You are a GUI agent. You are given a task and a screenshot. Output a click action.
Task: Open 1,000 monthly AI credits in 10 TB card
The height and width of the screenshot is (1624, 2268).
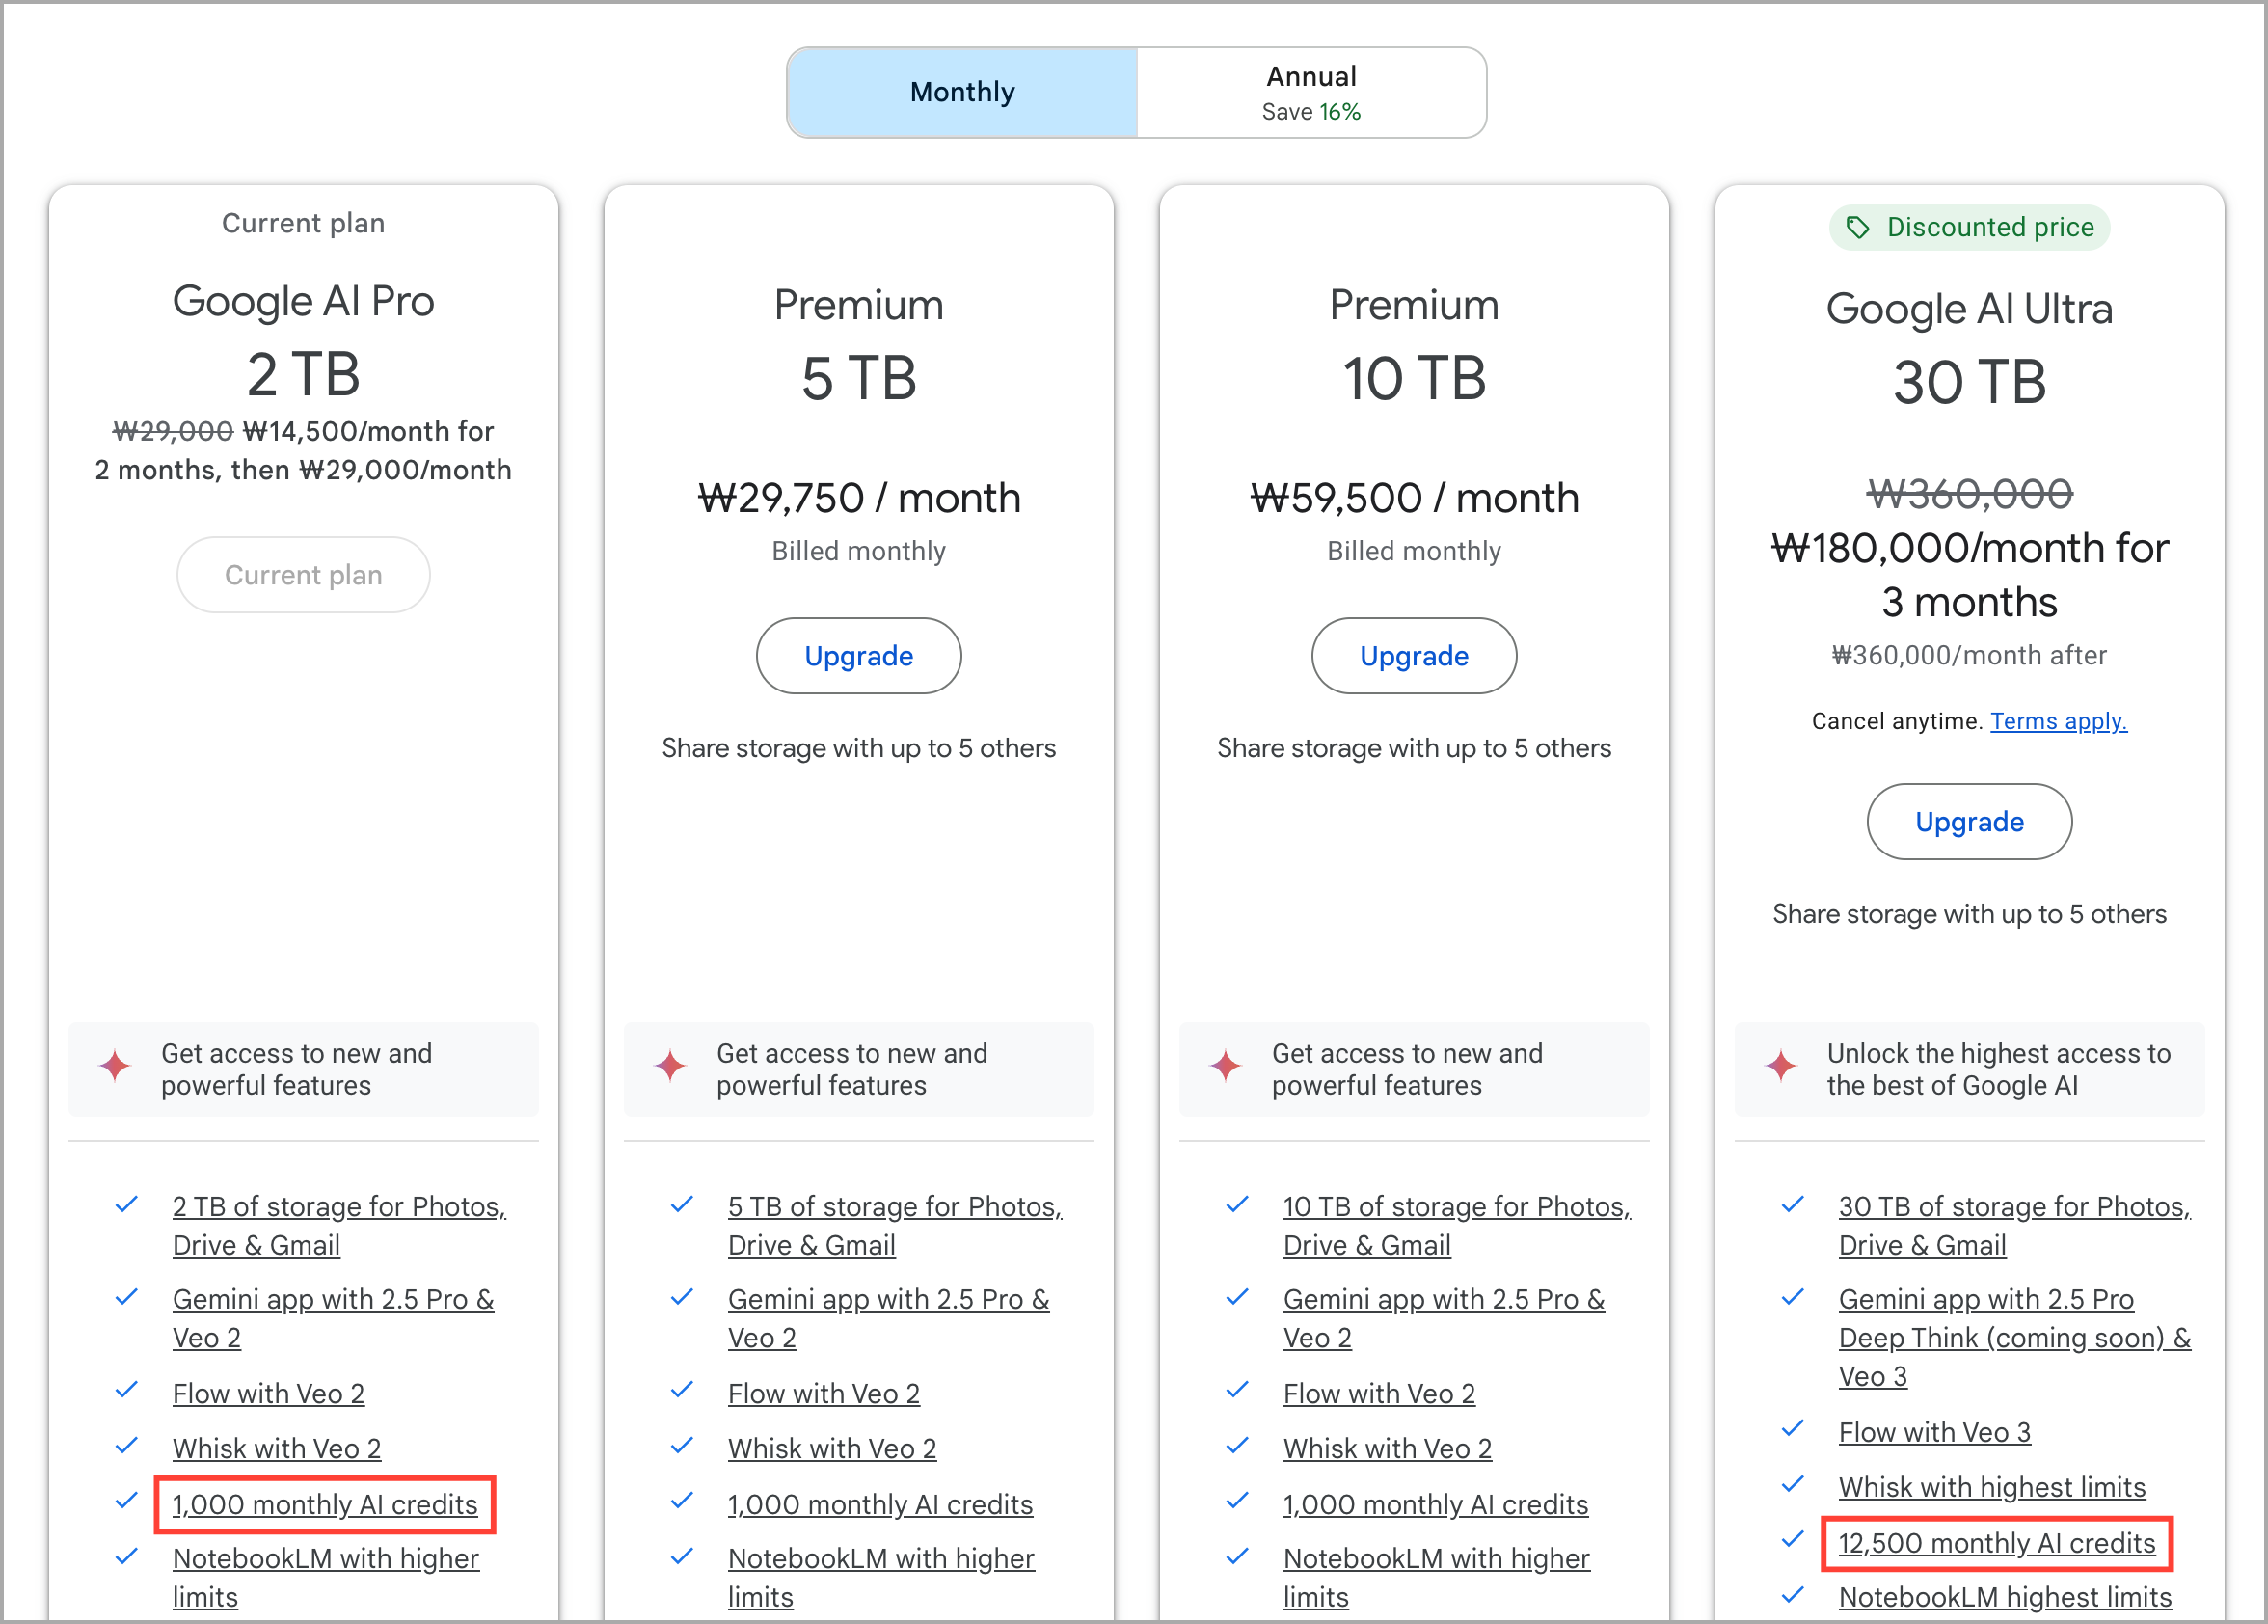click(1435, 1504)
